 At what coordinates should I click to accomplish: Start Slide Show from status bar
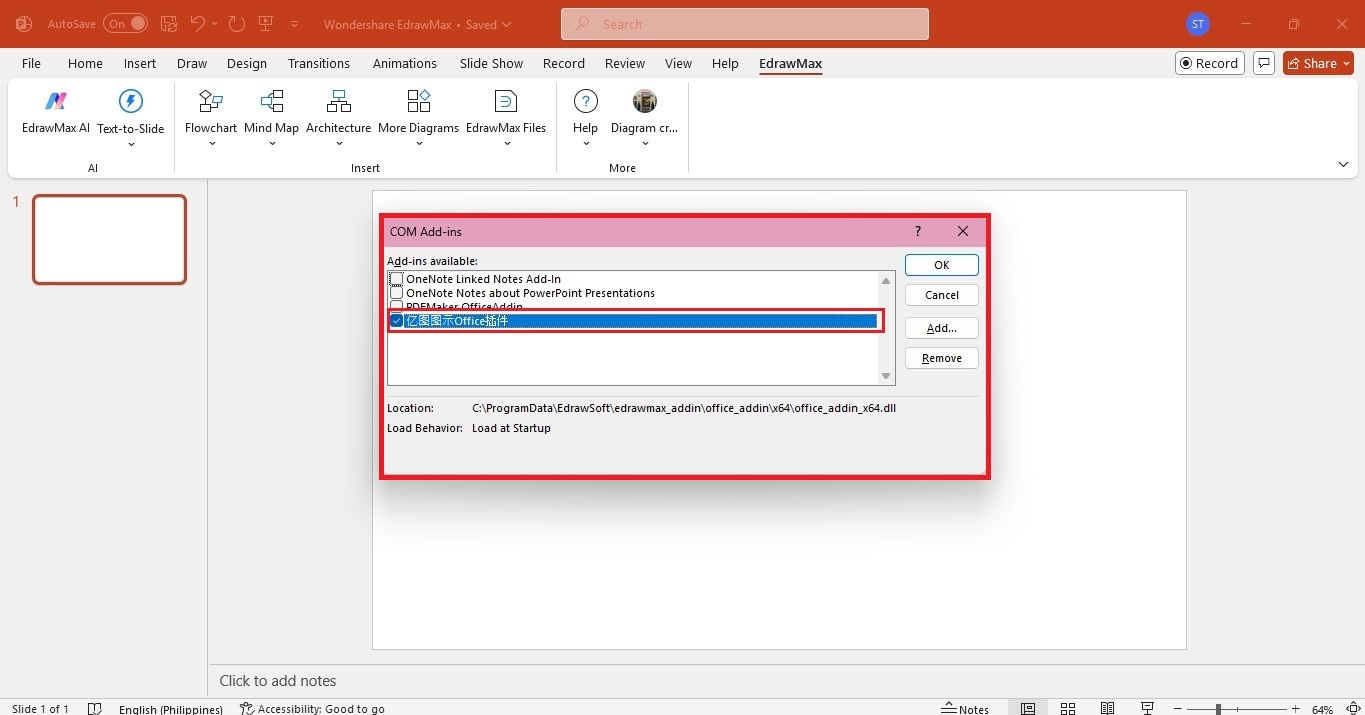[1147, 708]
